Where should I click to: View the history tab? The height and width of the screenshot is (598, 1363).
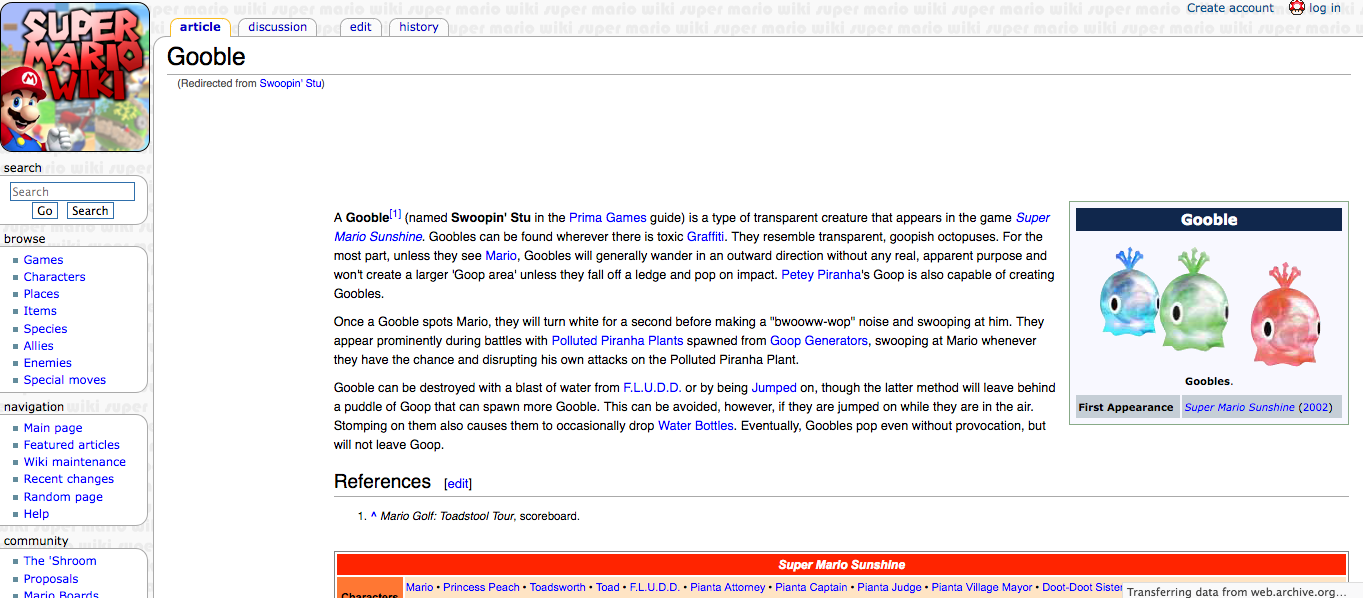coord(419,27)
